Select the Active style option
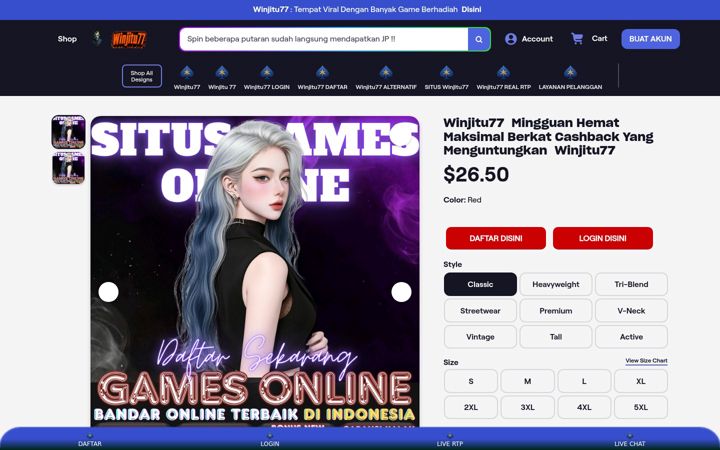720x450 pixels. [x=631, y=337]
